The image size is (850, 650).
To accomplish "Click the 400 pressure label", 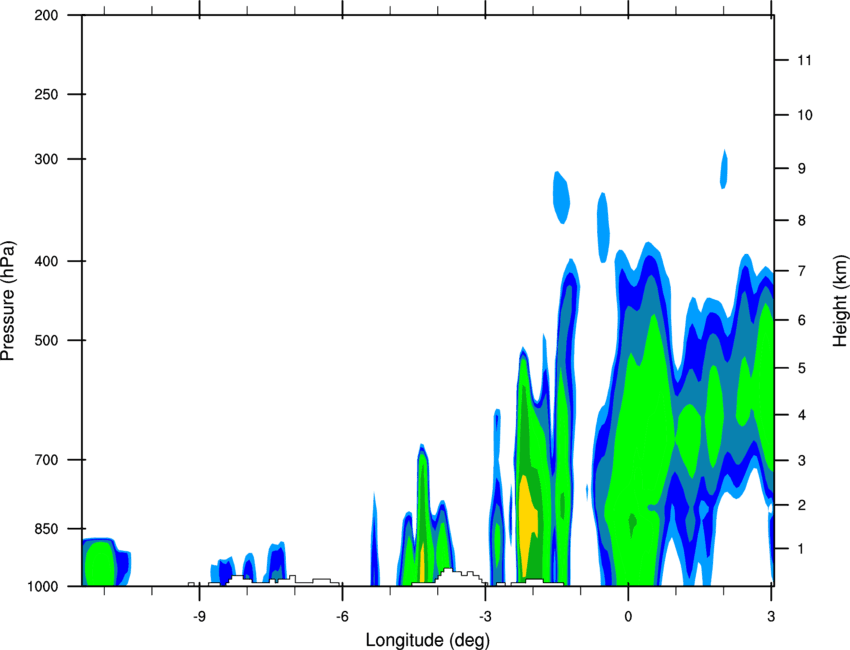I will click(x=46, y=261).
